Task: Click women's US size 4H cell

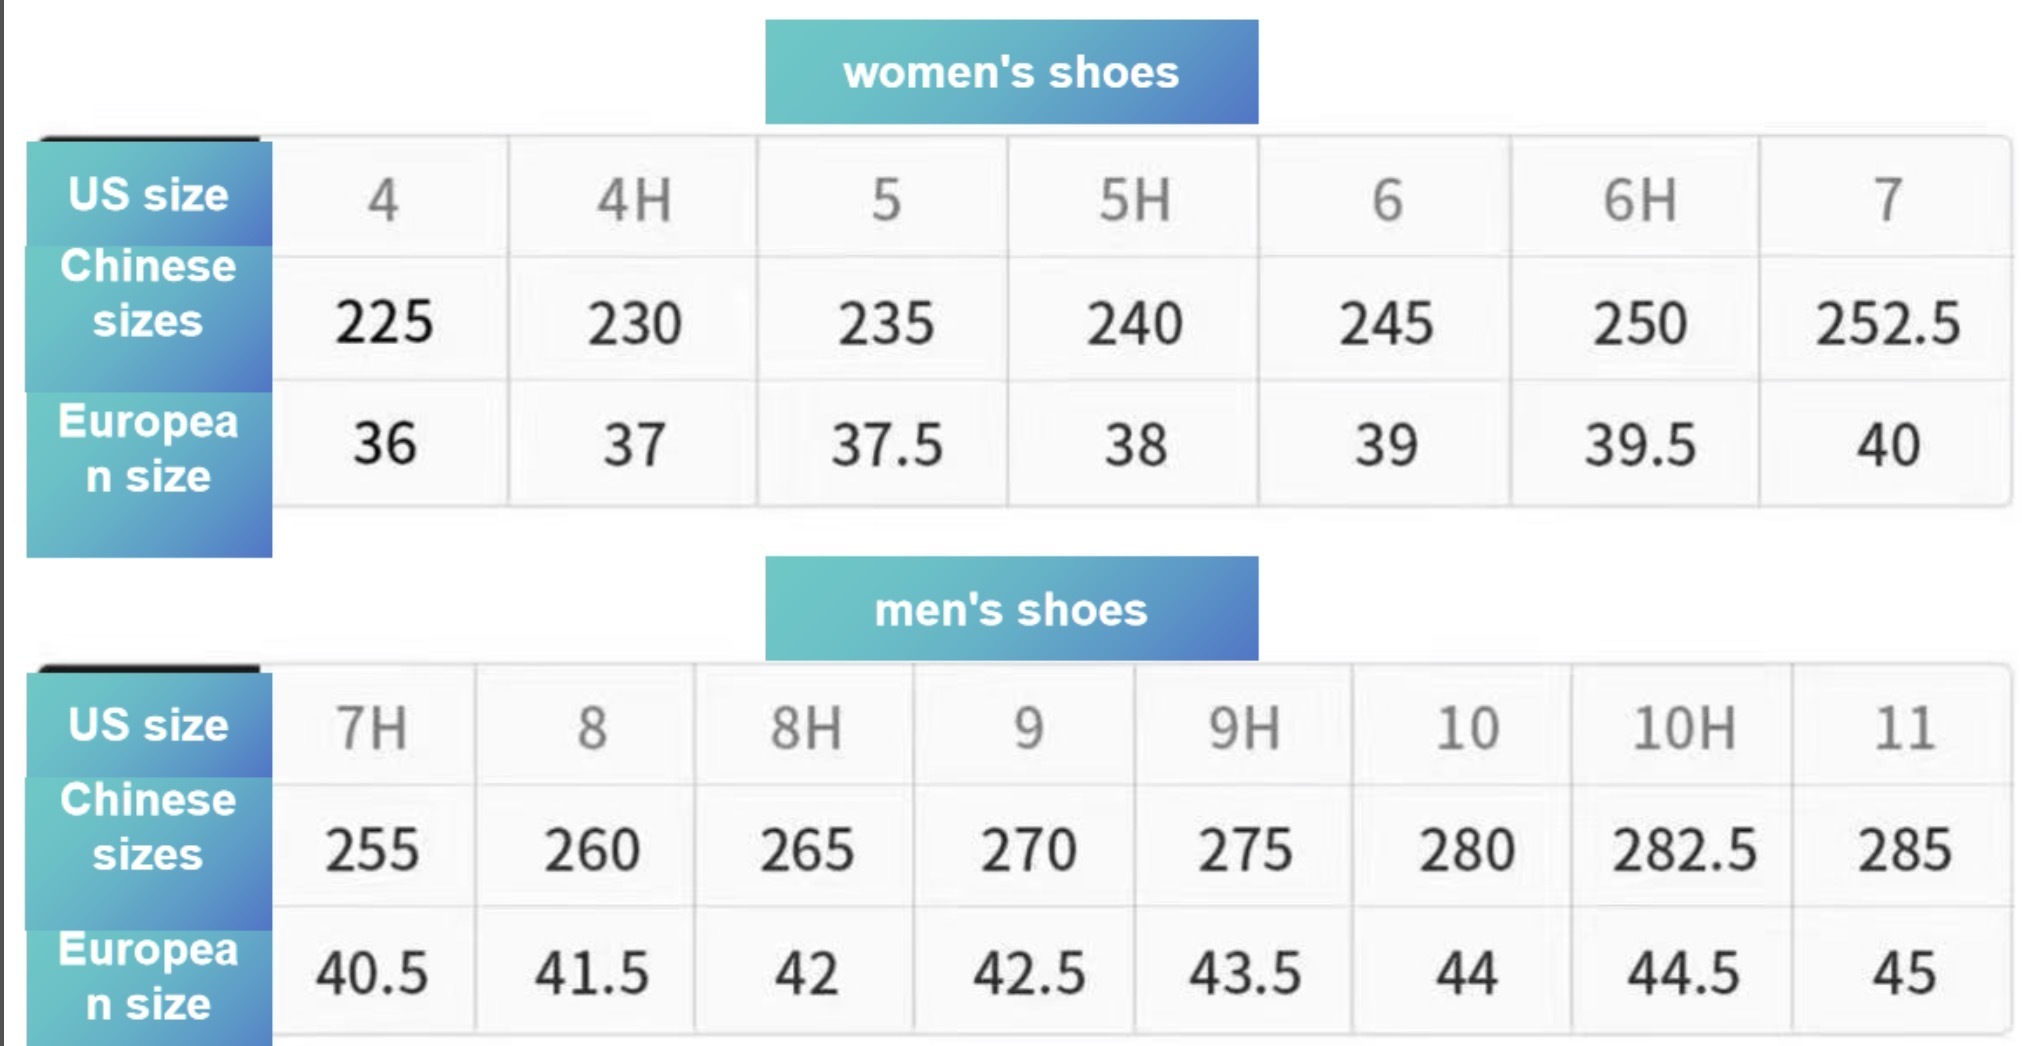Action: pos(634,199)
